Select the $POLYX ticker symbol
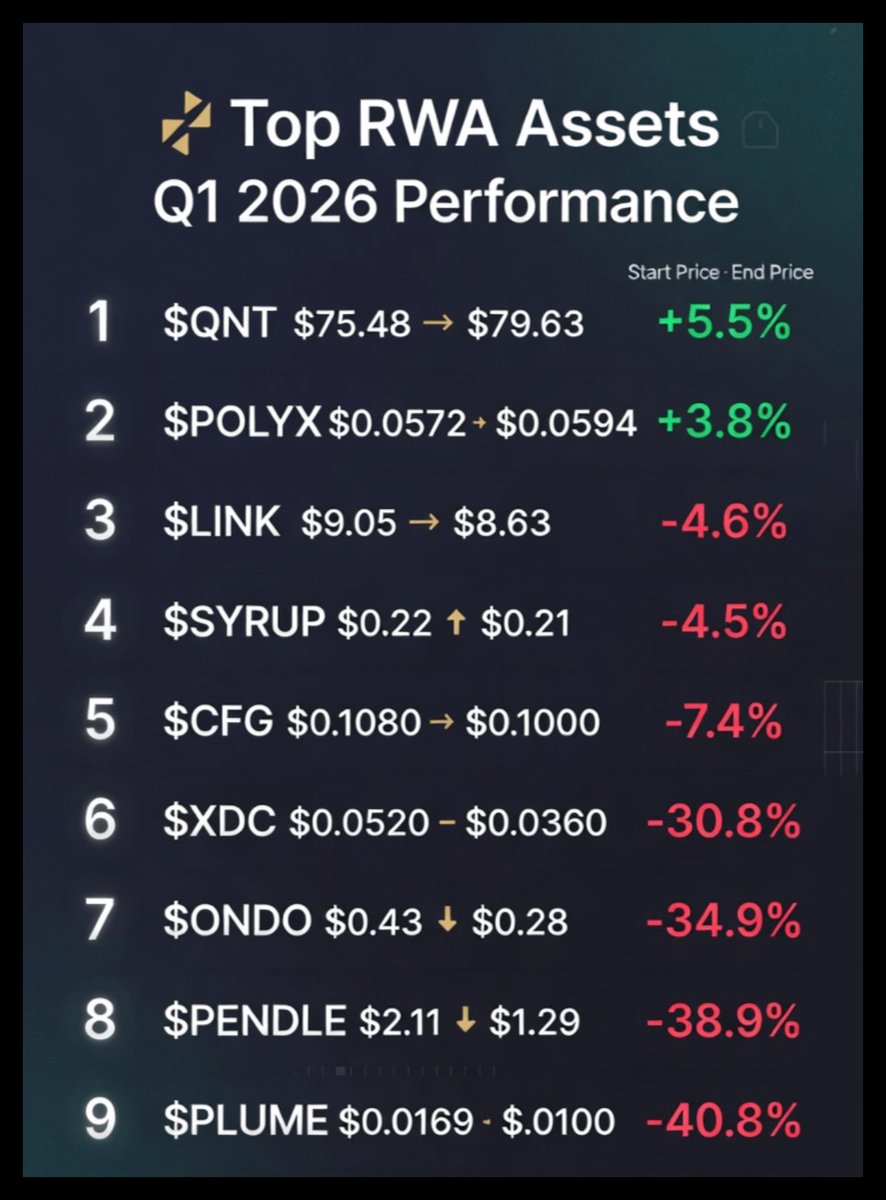Image resolution: width=886 pixels, height=1200 pixels. tap(242, 423)
